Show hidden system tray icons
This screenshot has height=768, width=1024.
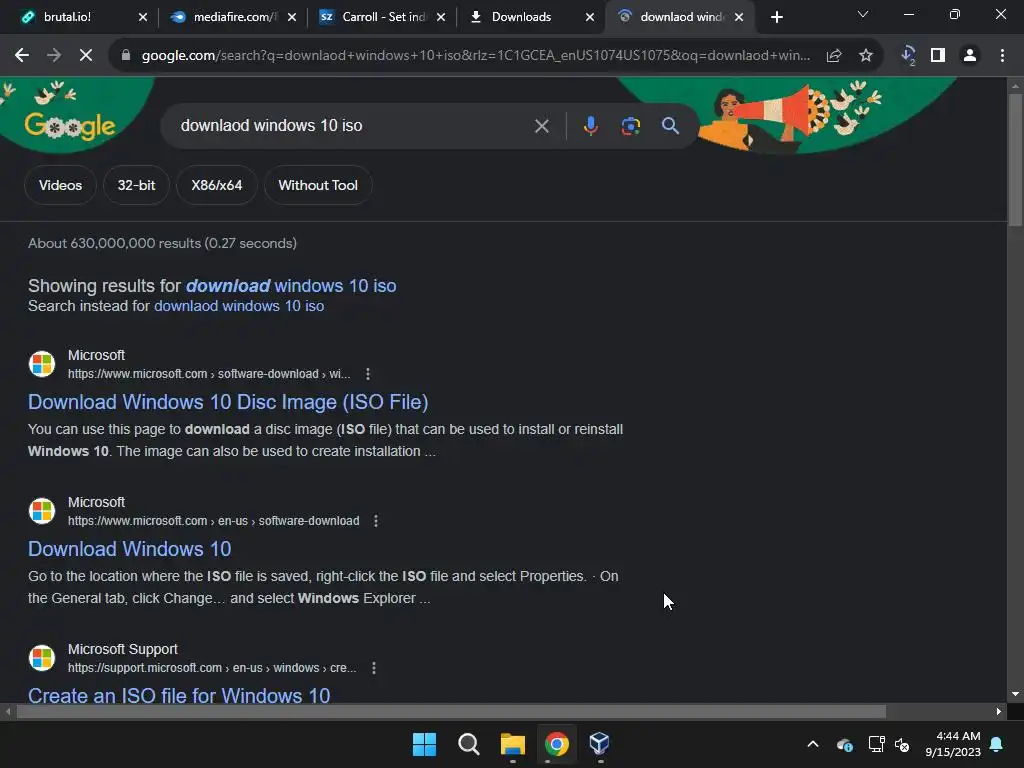point(813,744)
